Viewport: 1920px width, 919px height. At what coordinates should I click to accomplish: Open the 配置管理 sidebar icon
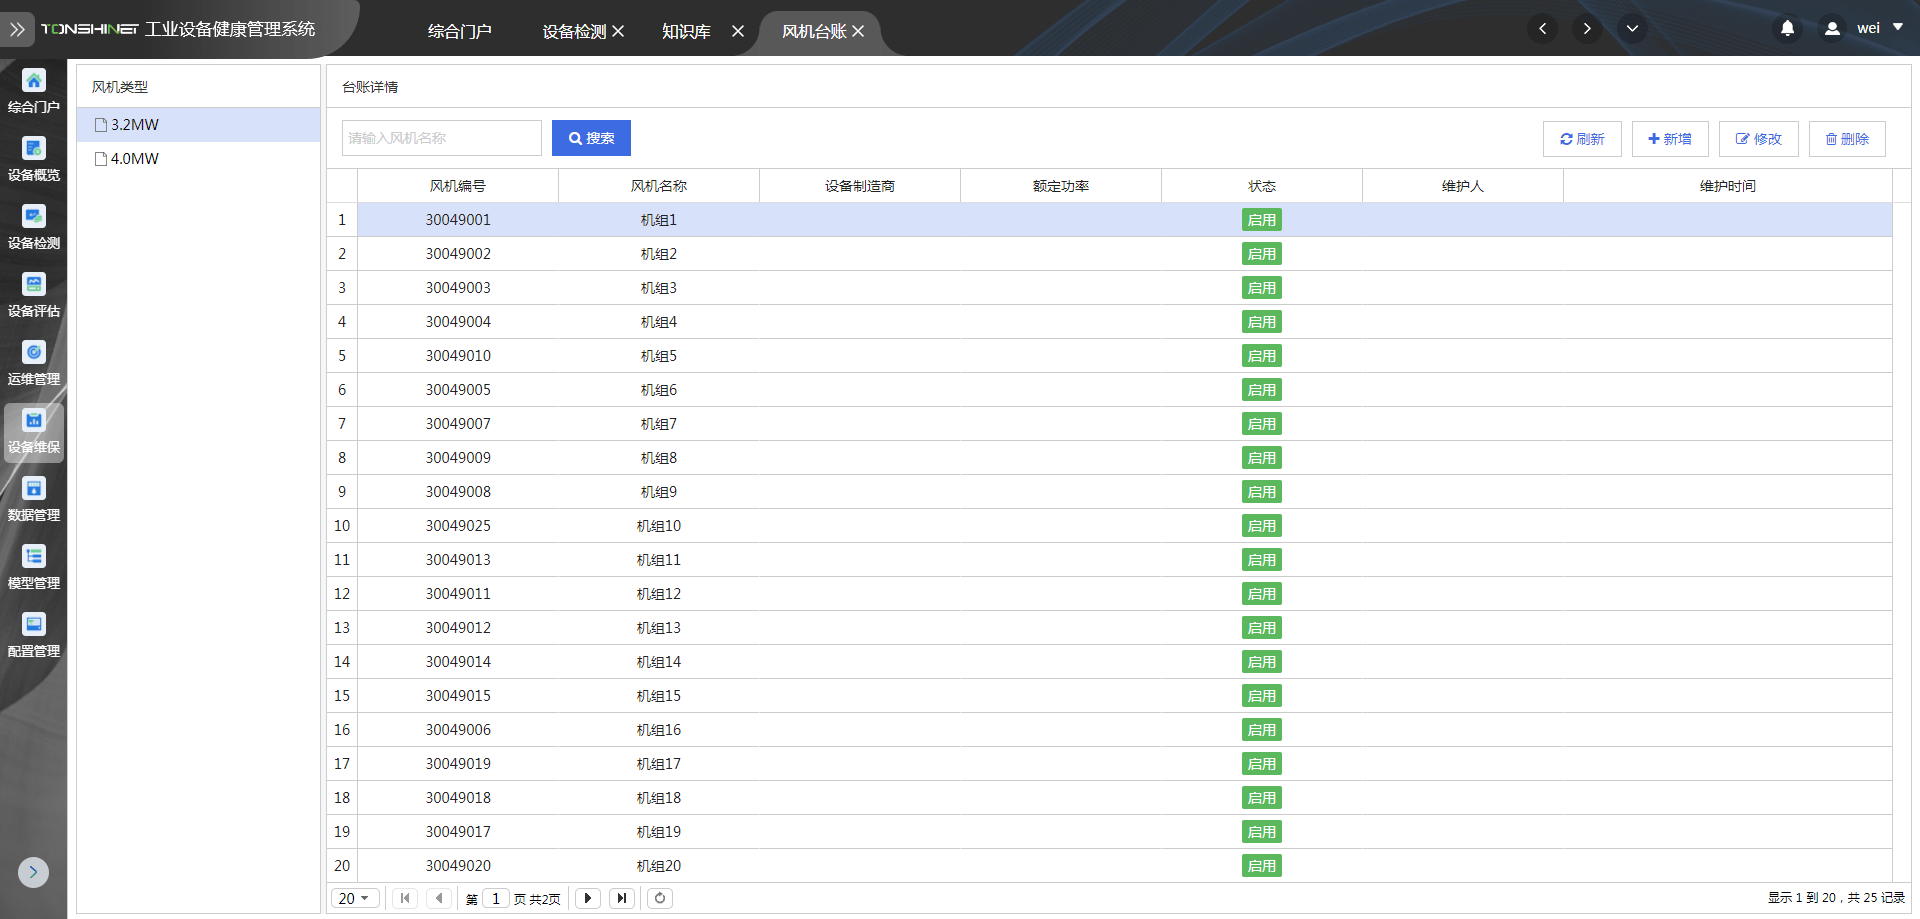coord(34,634)
